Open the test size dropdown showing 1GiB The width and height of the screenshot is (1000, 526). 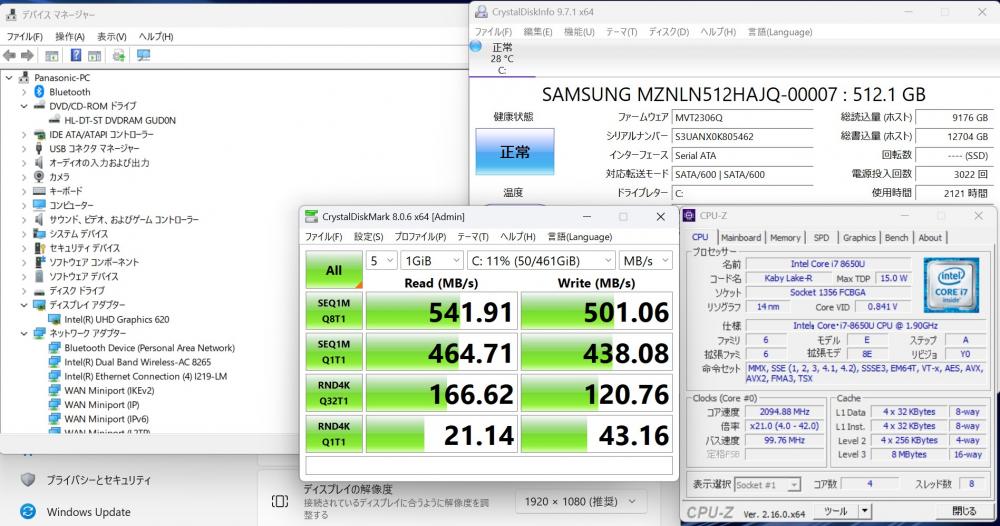[432, 261]
